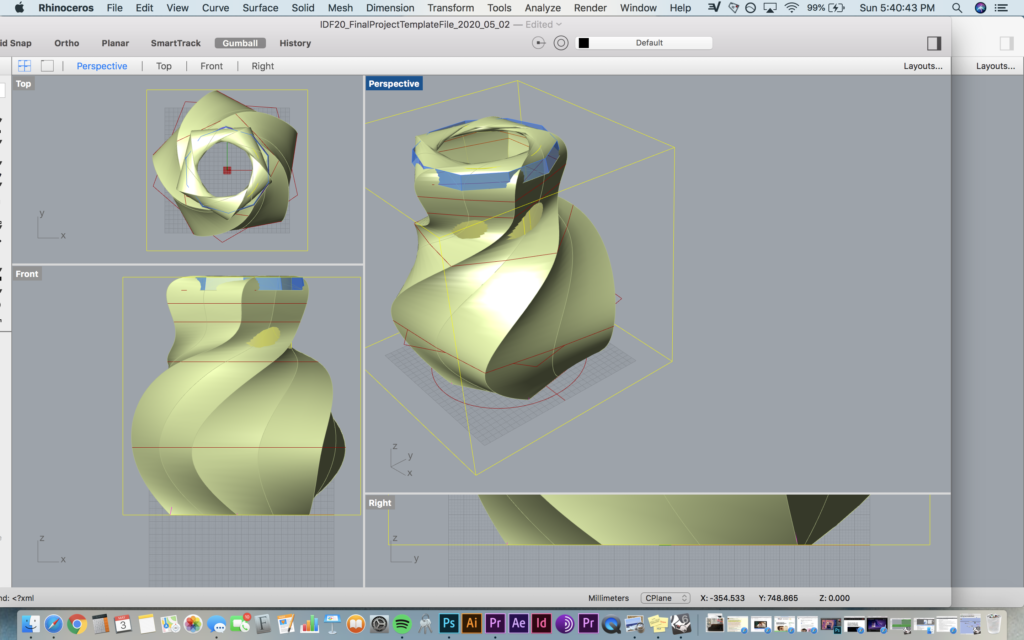Select the Right viewport tab

tap(263, 66)
